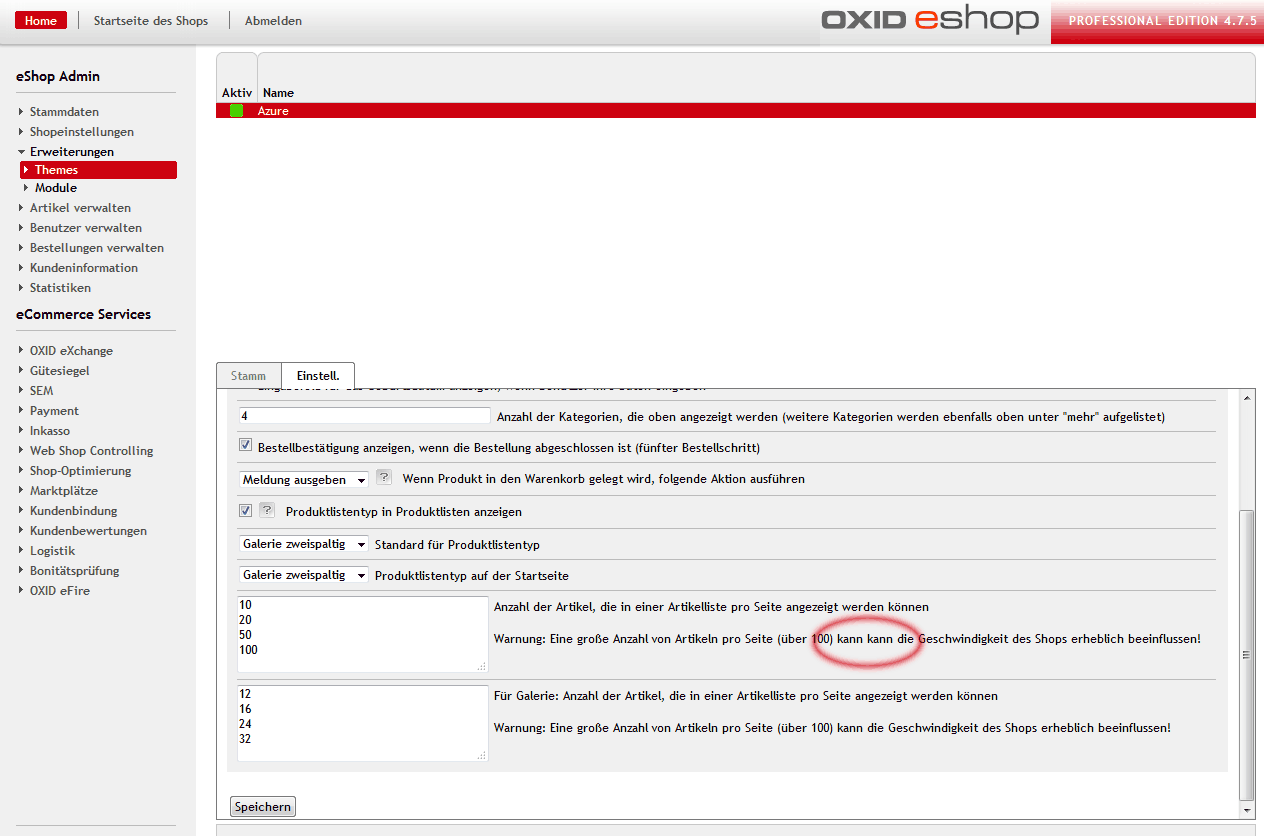Open Module under Erweiterungen
1264x836 pixels.
(x=56, y=188)
